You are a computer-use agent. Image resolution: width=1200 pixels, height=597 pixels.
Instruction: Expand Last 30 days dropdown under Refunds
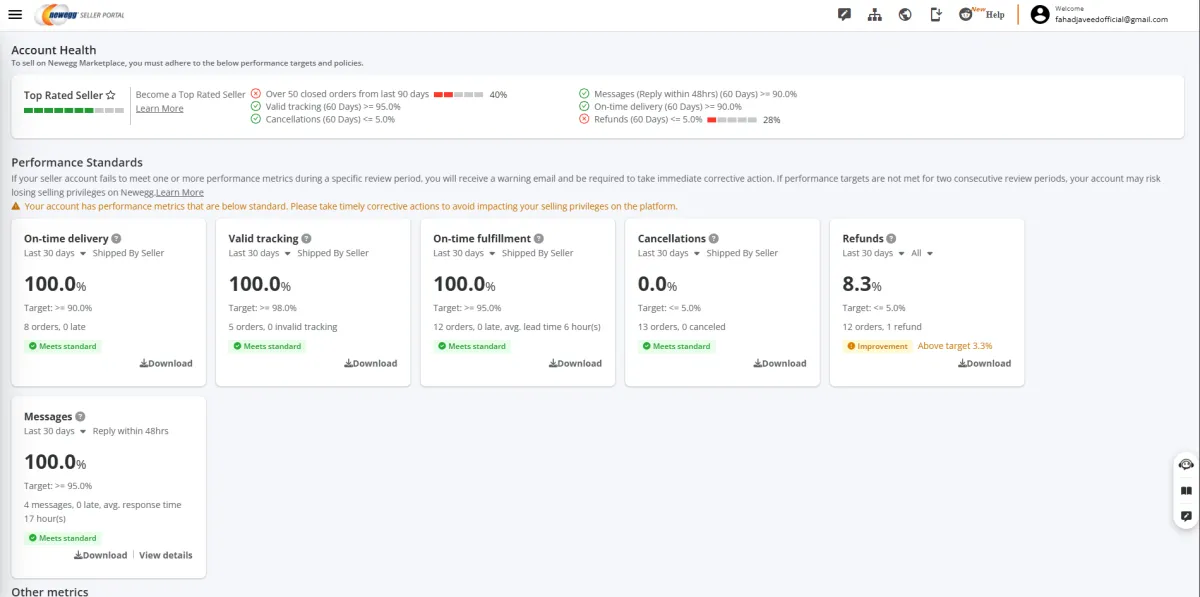pos(873,253)
